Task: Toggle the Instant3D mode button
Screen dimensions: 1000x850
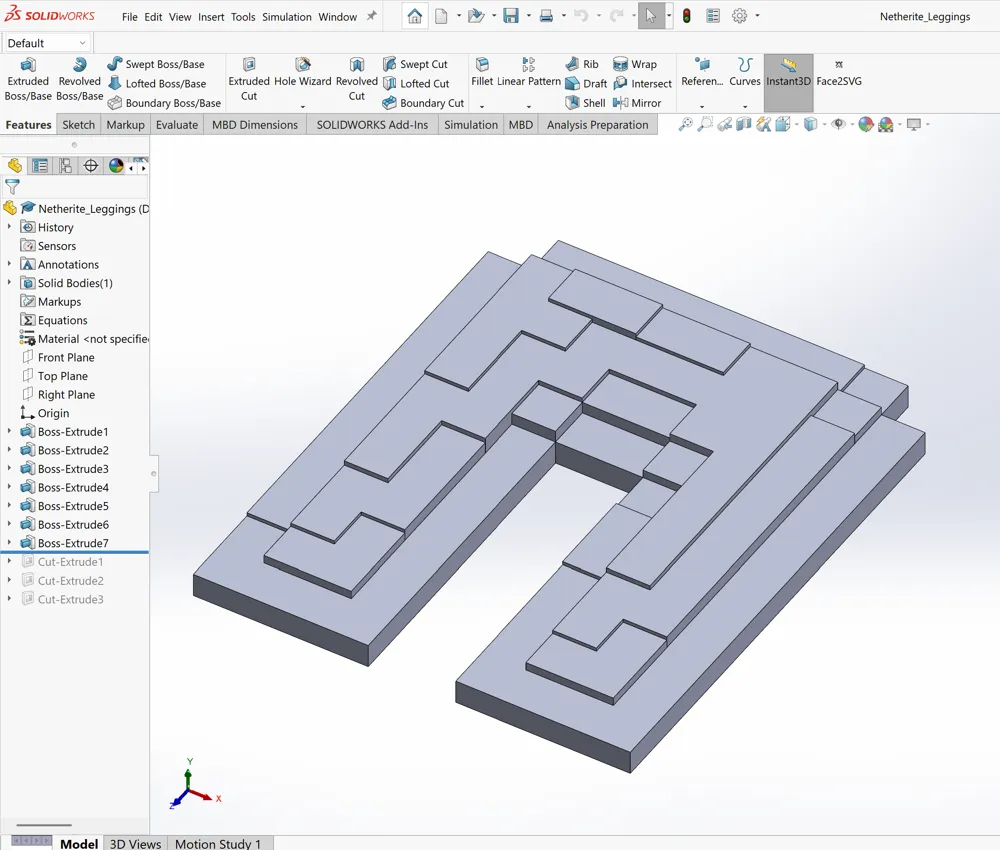Action: click(788, 72)
